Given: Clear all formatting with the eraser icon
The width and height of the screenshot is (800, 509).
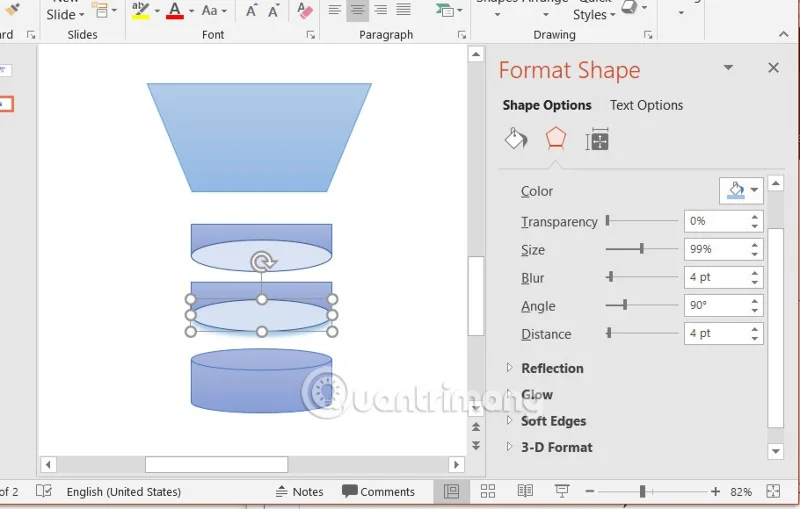Looking at the screenshot, I should coord(305,11).
